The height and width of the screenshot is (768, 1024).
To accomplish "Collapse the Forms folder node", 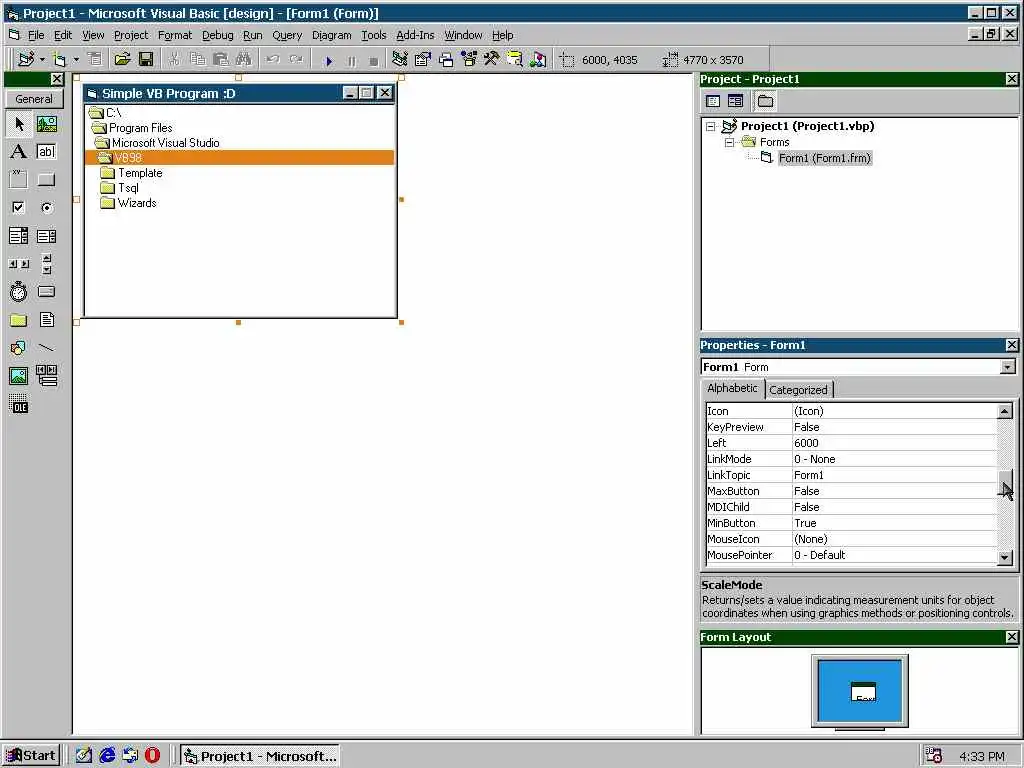I will [x=729, y=142].
